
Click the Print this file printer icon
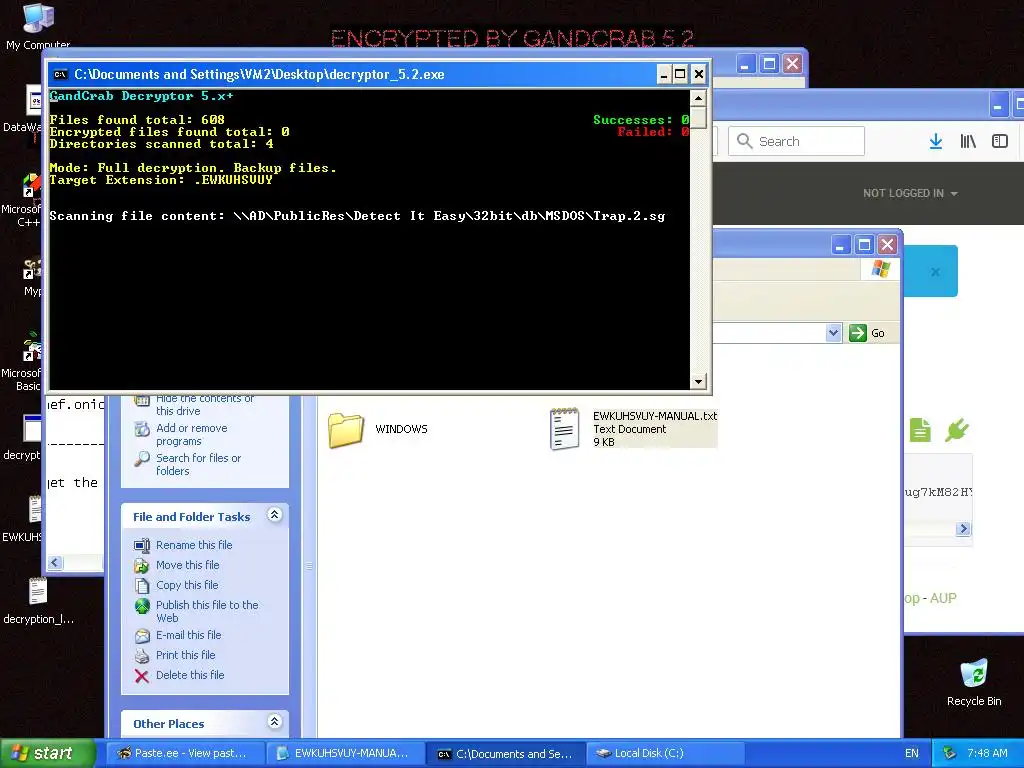coord(142,656)
